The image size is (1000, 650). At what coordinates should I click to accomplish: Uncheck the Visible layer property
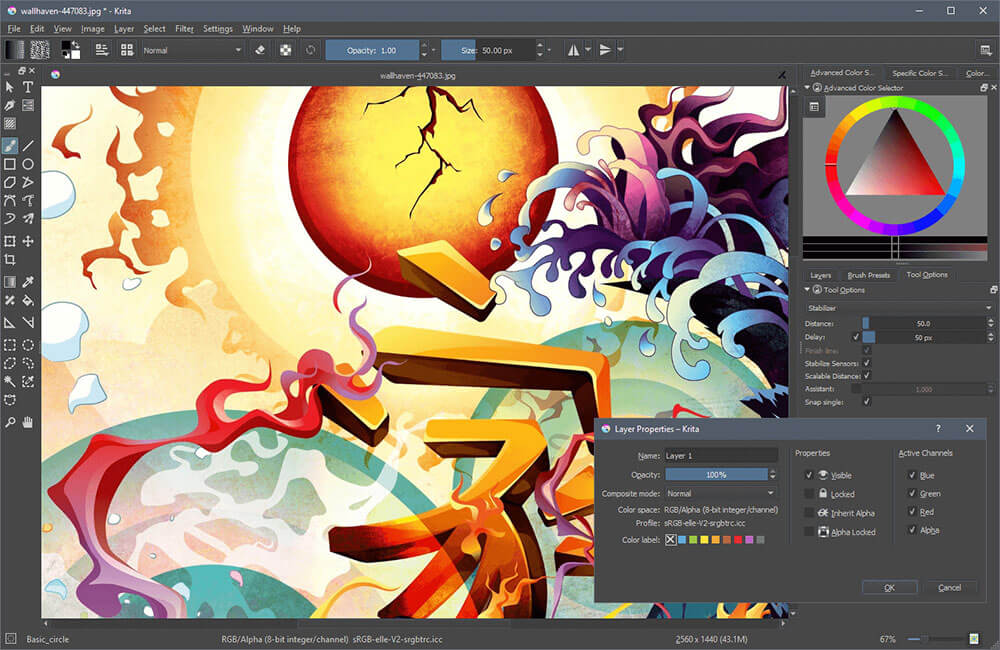click(809, 475)
